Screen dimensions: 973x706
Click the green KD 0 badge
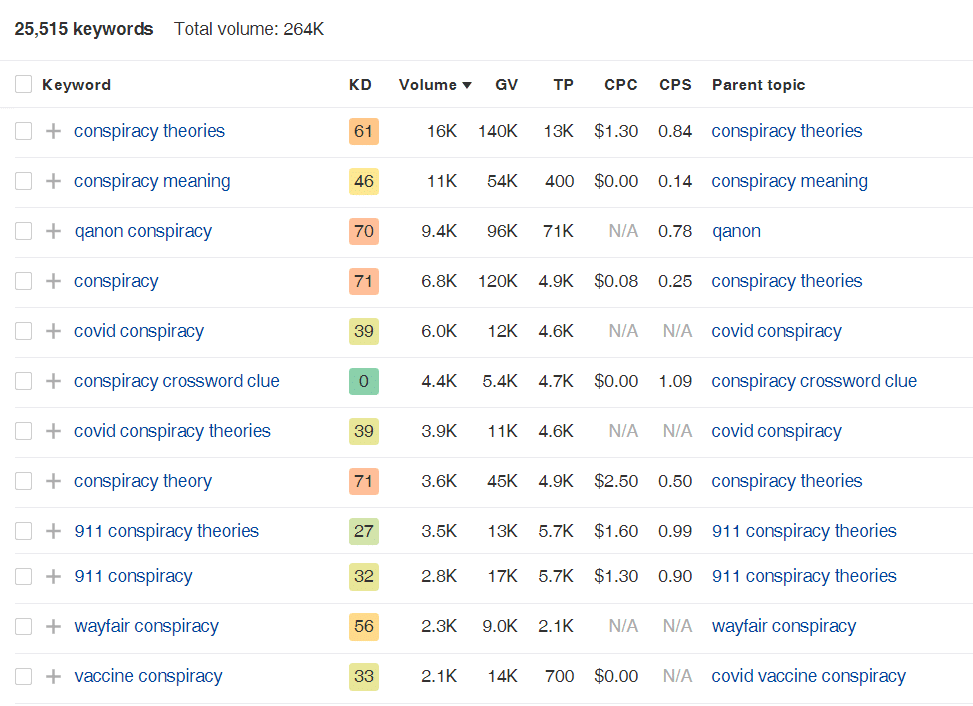tap(364, 381)
